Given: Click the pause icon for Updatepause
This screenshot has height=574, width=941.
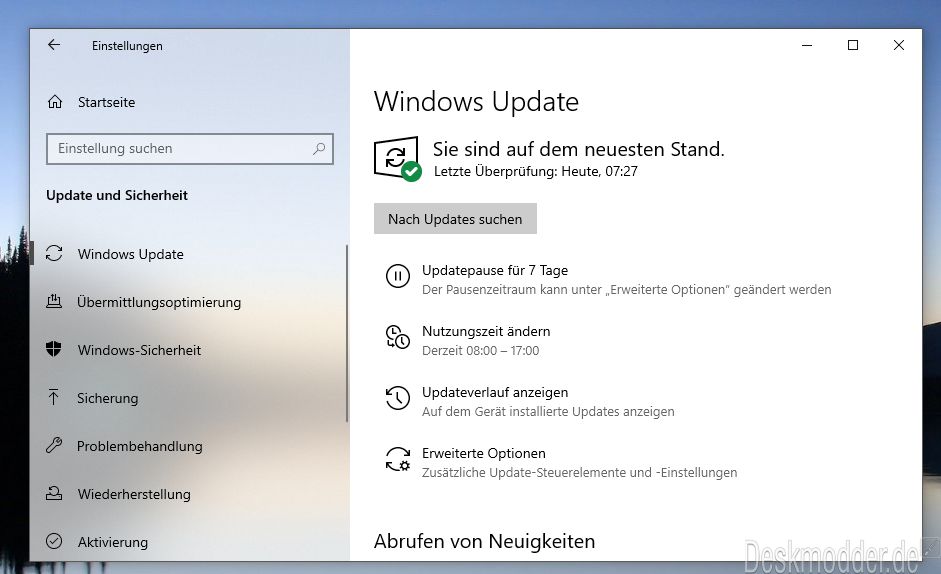Looking at the screenshot, I should pyautogui.click(x=397, y=276).
